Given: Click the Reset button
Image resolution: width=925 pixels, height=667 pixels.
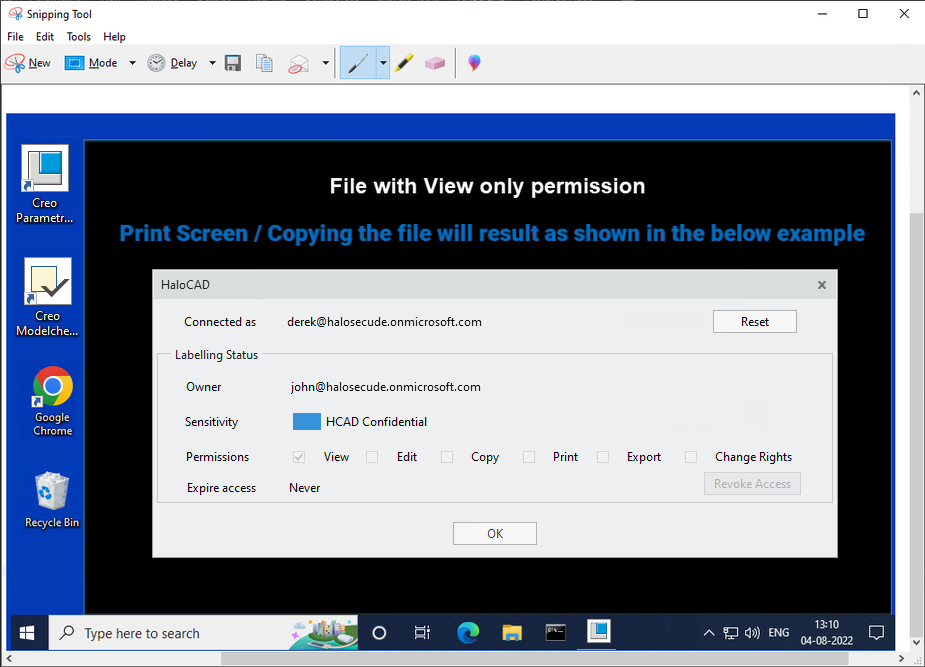Looking at the screenshot, I should 754,322.
